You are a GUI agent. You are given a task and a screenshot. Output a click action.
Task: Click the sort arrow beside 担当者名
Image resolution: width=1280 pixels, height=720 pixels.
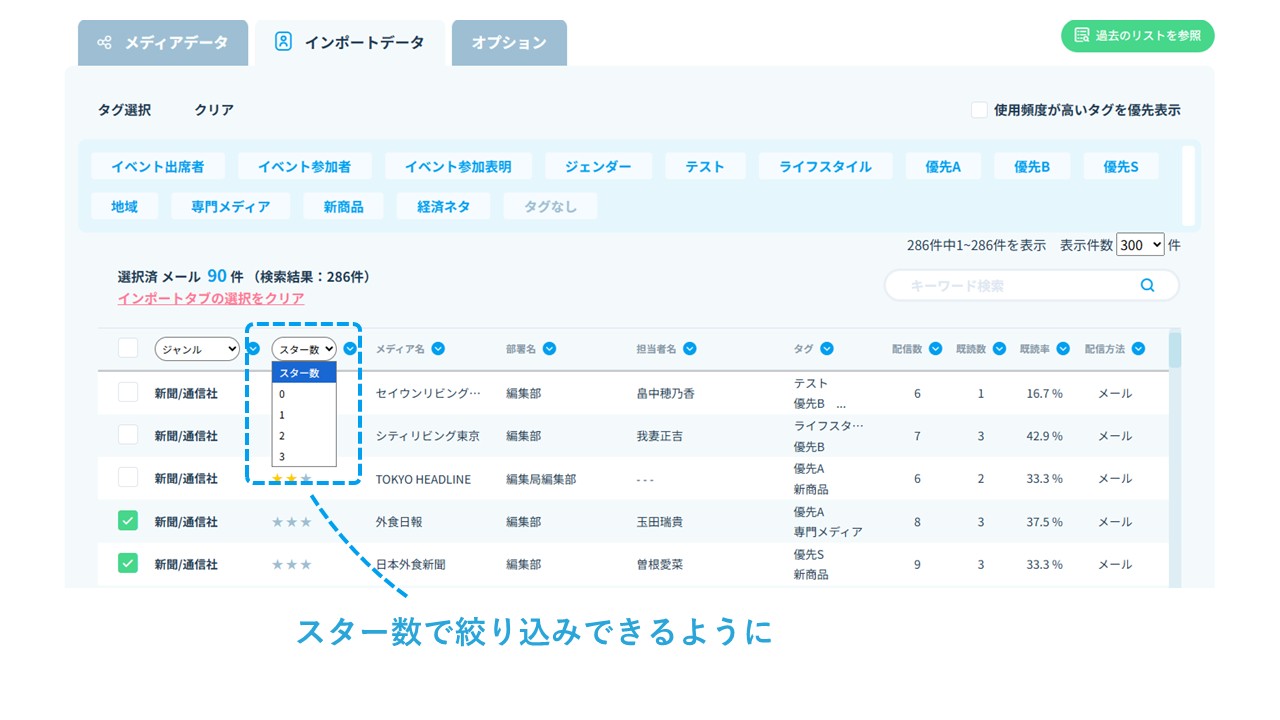pyautogui.click(x=689, y=349)
